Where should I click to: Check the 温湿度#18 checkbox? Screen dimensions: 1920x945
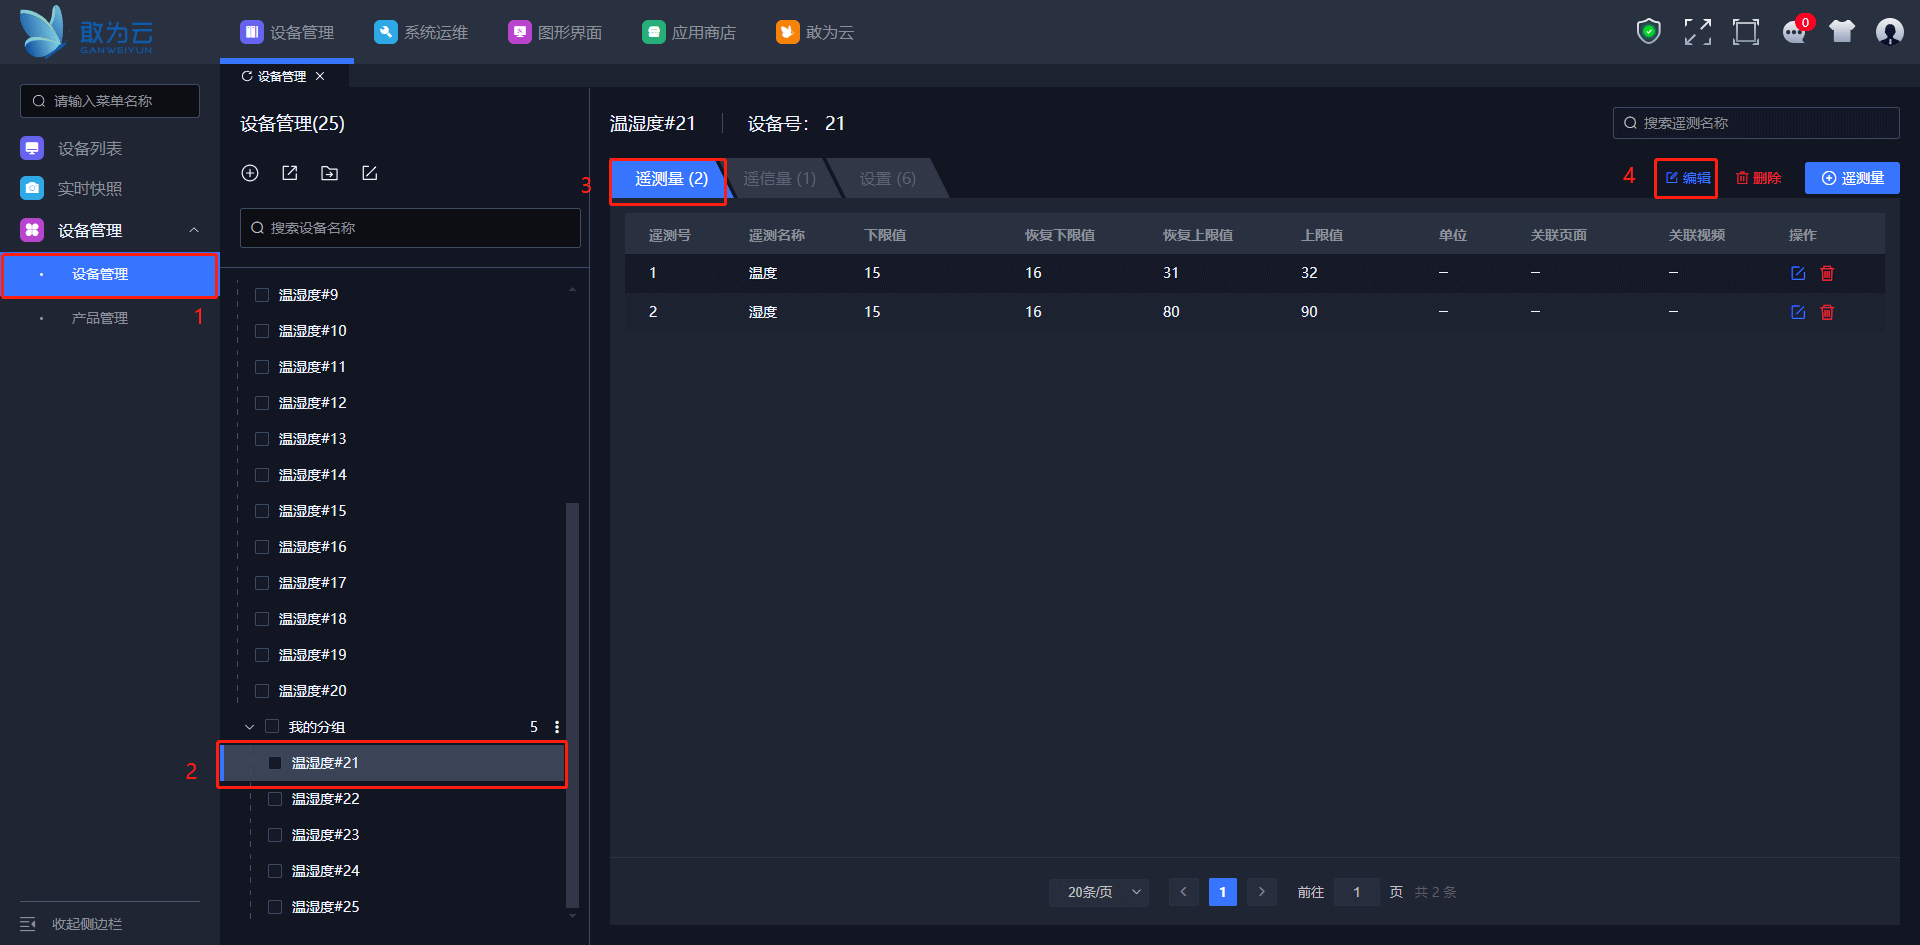pyautogui.click(x=262, y=619)
